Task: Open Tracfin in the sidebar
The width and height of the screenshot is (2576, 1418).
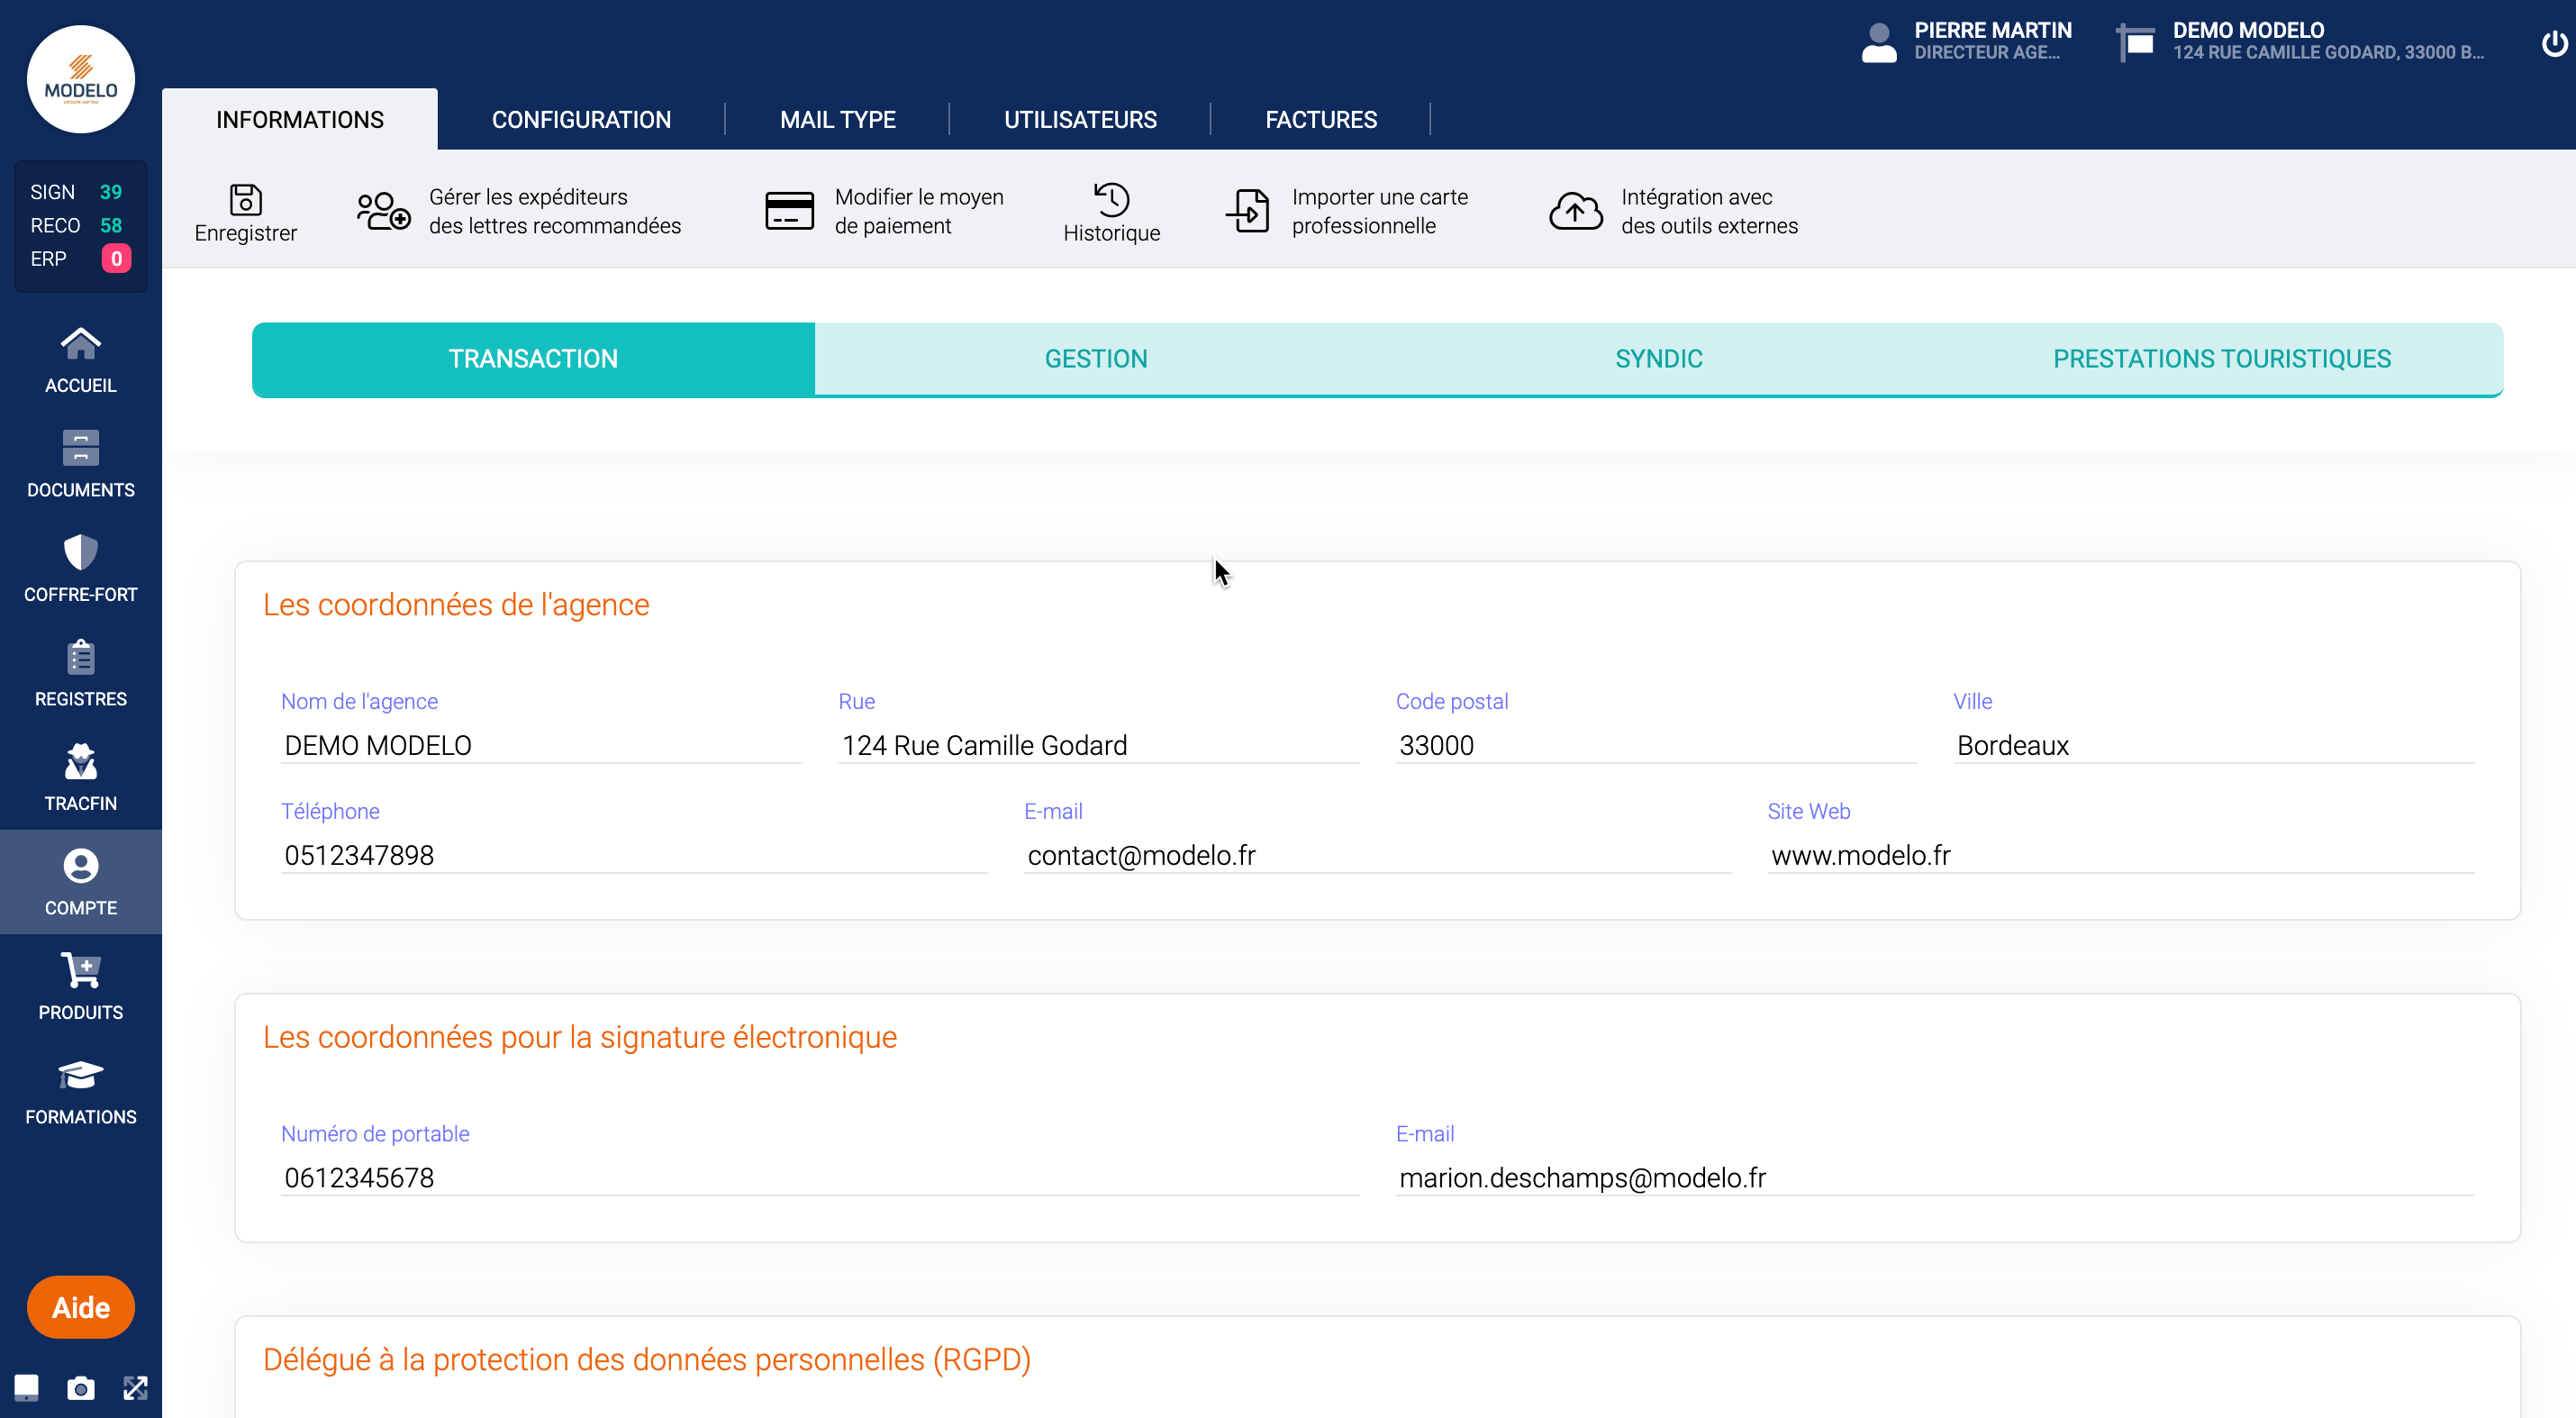Action: [80, 777]
